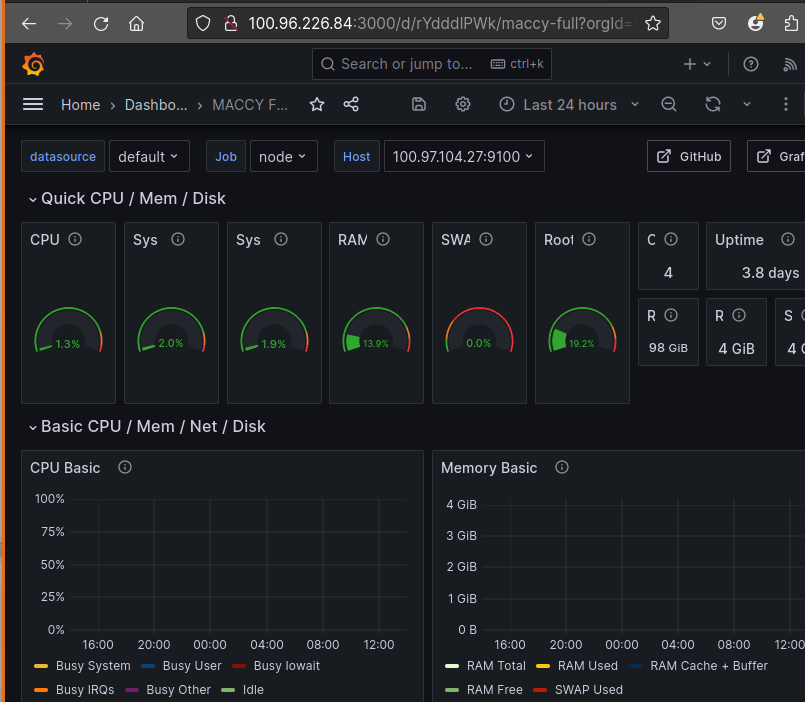Open the Grafana hamburger menu
Screen dimensions: 805x702
click(x=33, y=105)
